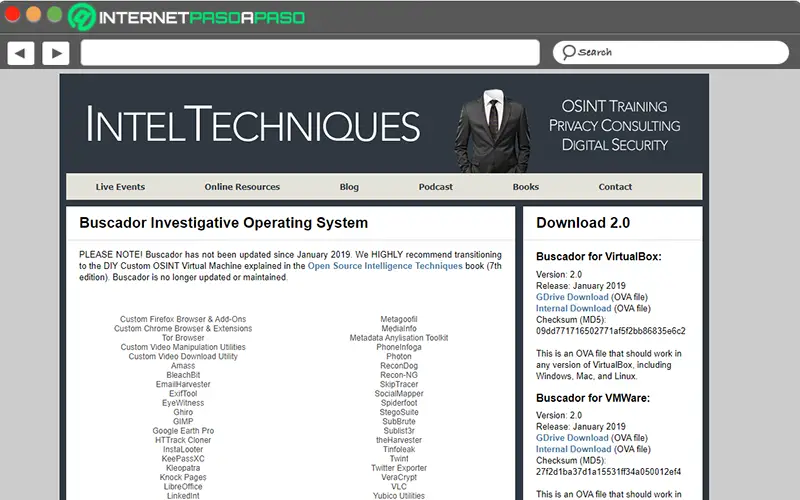The height and width of the screenshot is (500, 800).
Task: Click the browser back arrow button
Action: pyautogui.click(x=21, y=53)
